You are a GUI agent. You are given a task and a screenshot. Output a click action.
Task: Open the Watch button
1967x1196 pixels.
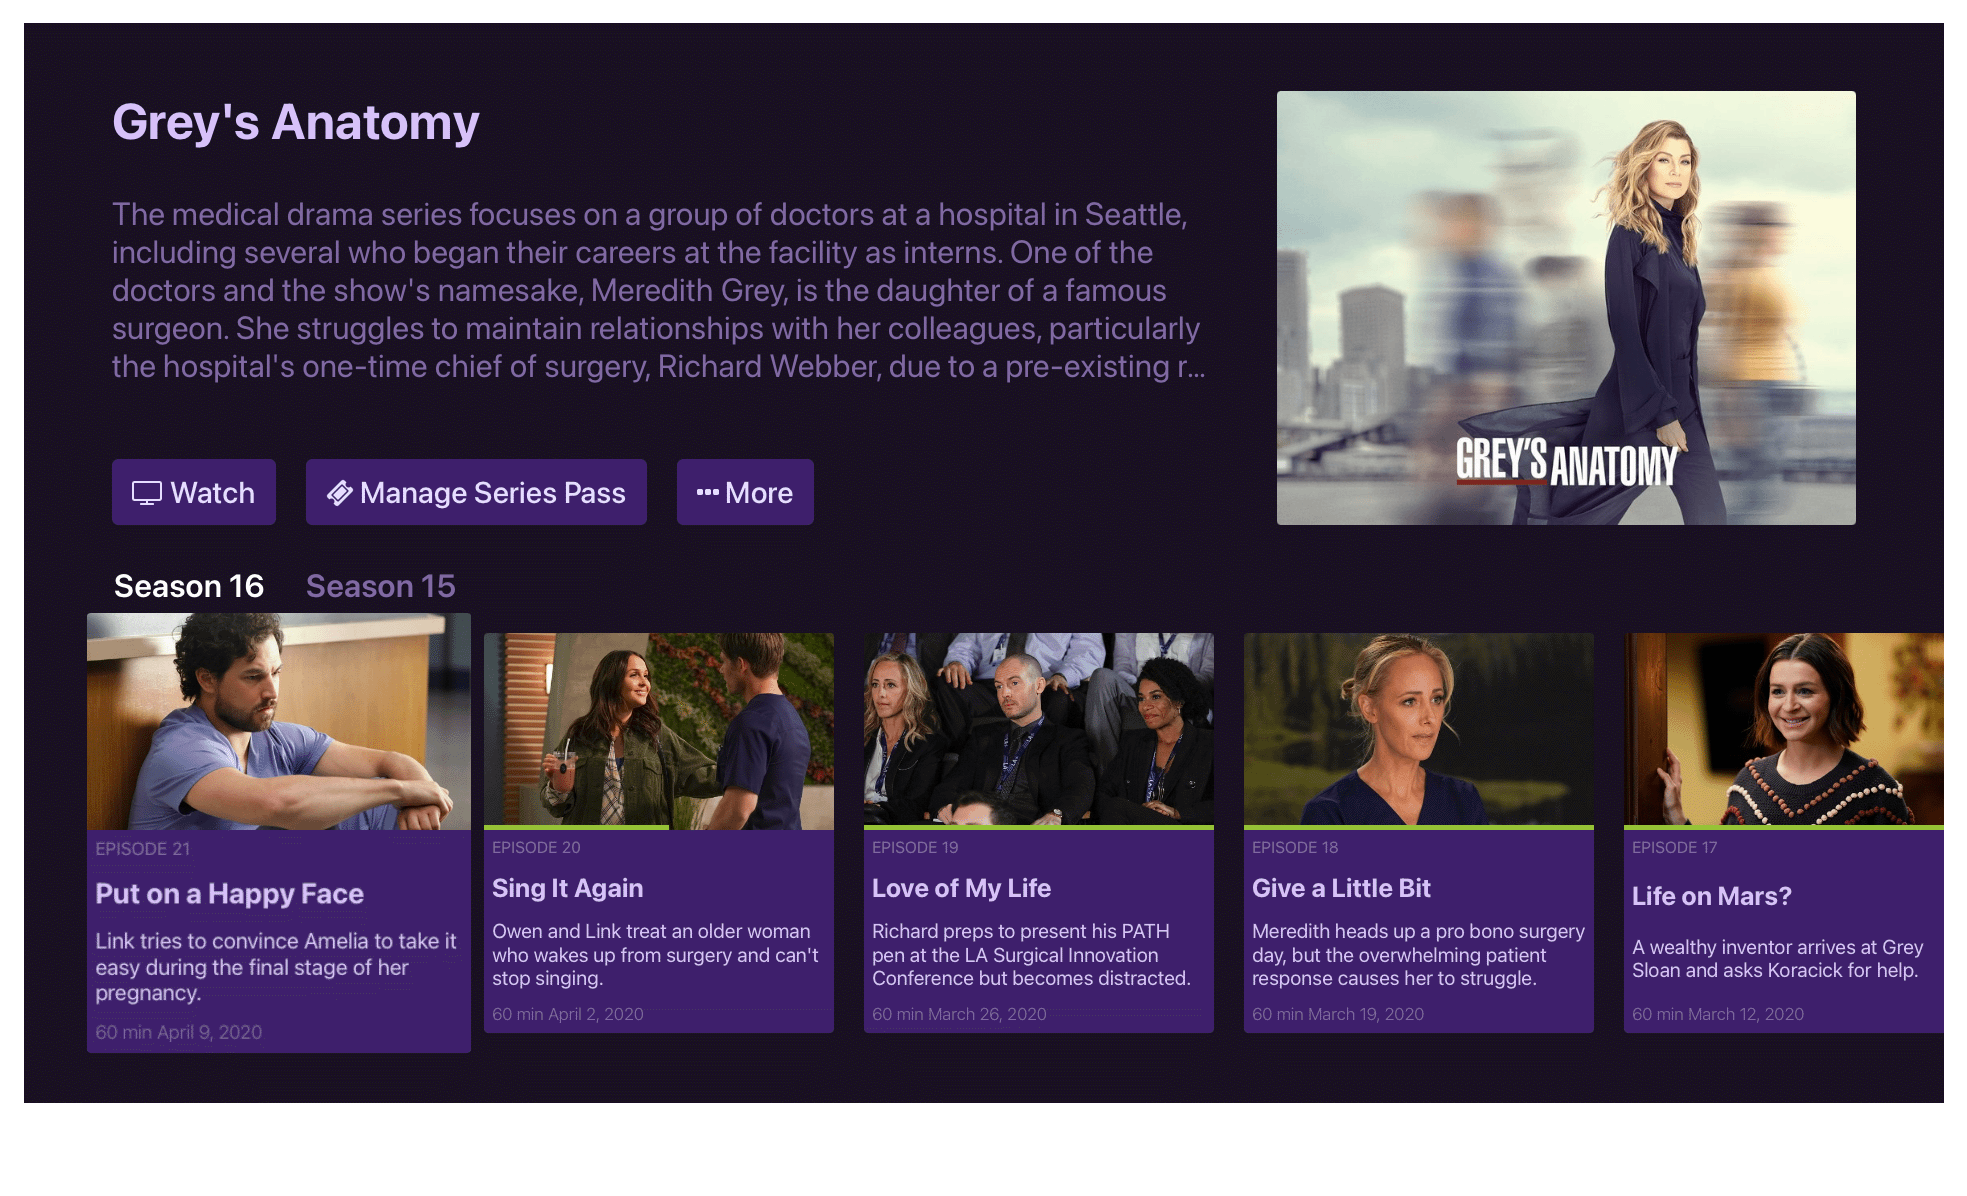pos(194,492)
